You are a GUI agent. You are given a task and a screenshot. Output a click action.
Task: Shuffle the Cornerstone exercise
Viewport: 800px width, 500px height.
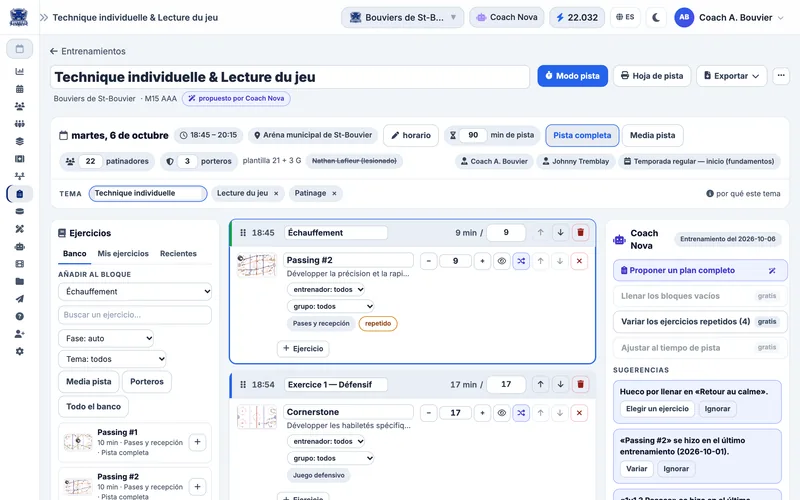521,413
